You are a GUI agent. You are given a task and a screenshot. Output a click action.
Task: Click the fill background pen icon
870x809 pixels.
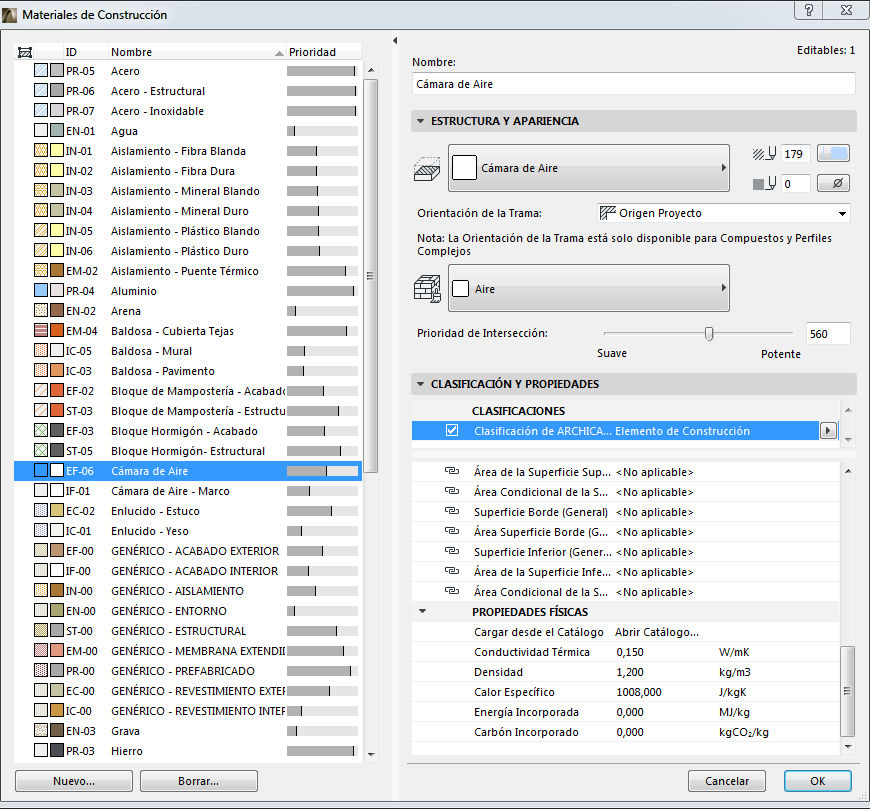pyautogui.click(x=764, y=184)
